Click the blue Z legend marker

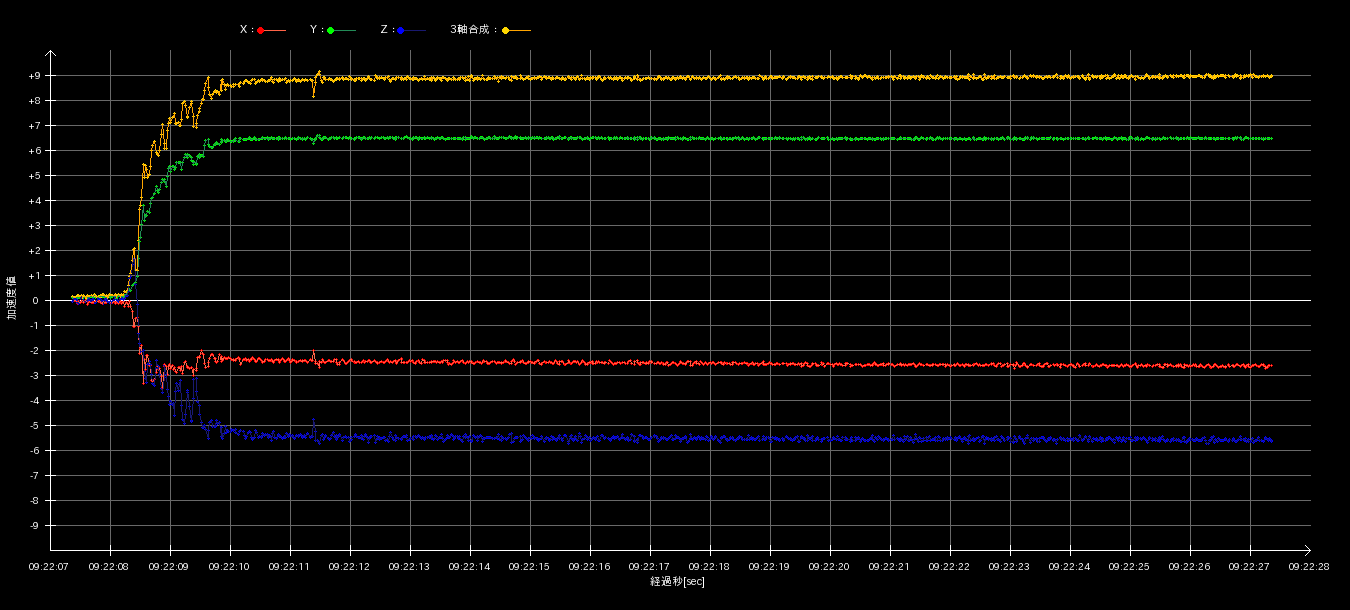click(401, 31)
